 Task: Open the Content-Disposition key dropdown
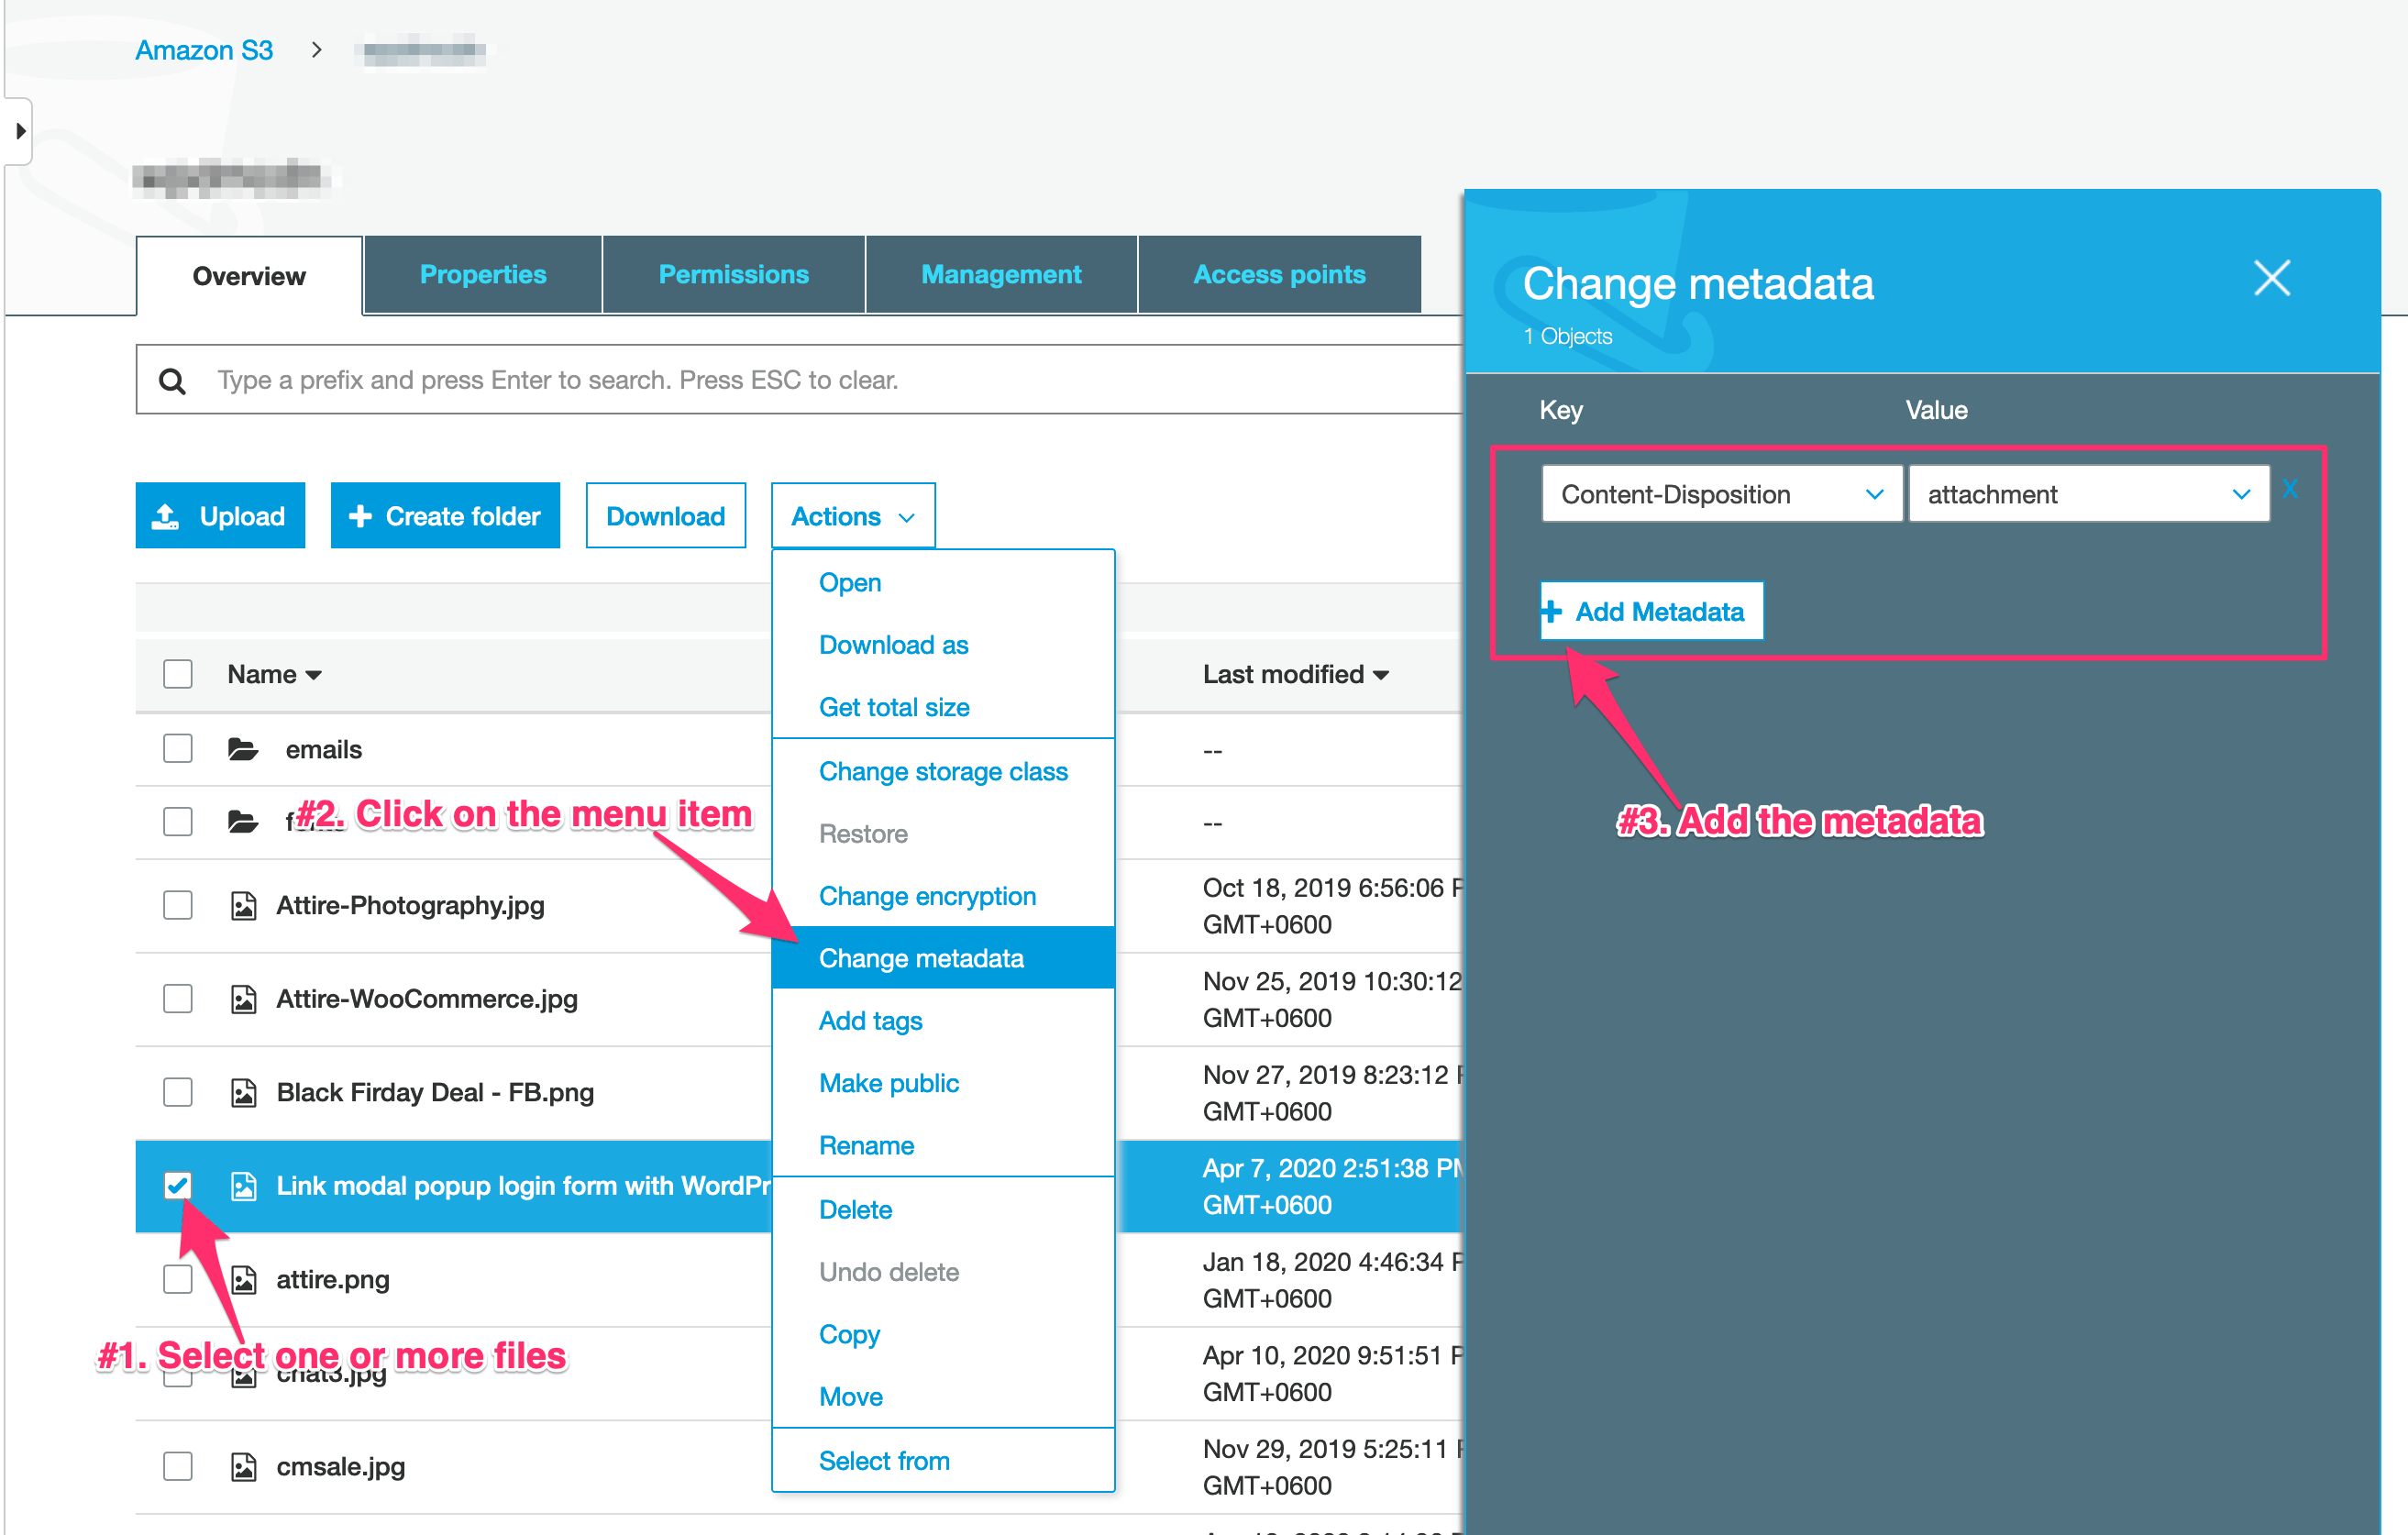click(1720, 494)
